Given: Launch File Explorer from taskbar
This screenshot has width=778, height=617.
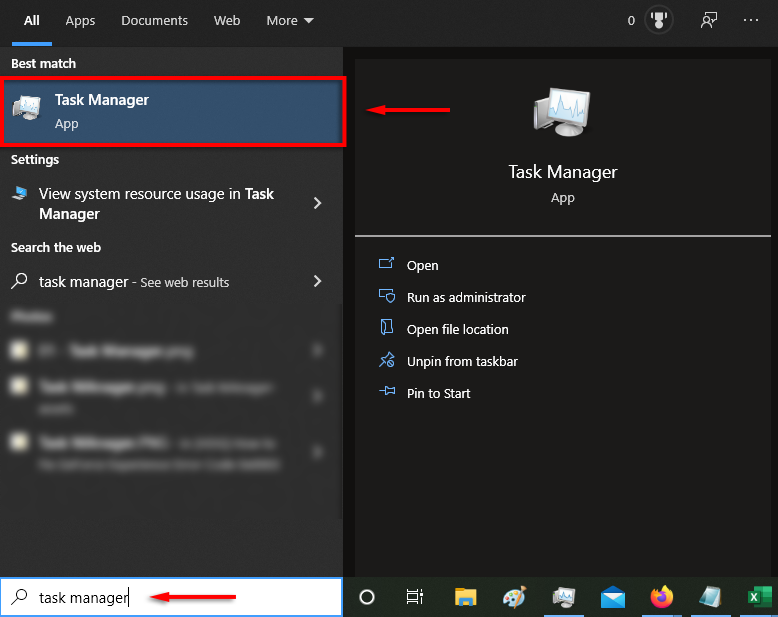Looking at the screenshot, I should (465, 597).
